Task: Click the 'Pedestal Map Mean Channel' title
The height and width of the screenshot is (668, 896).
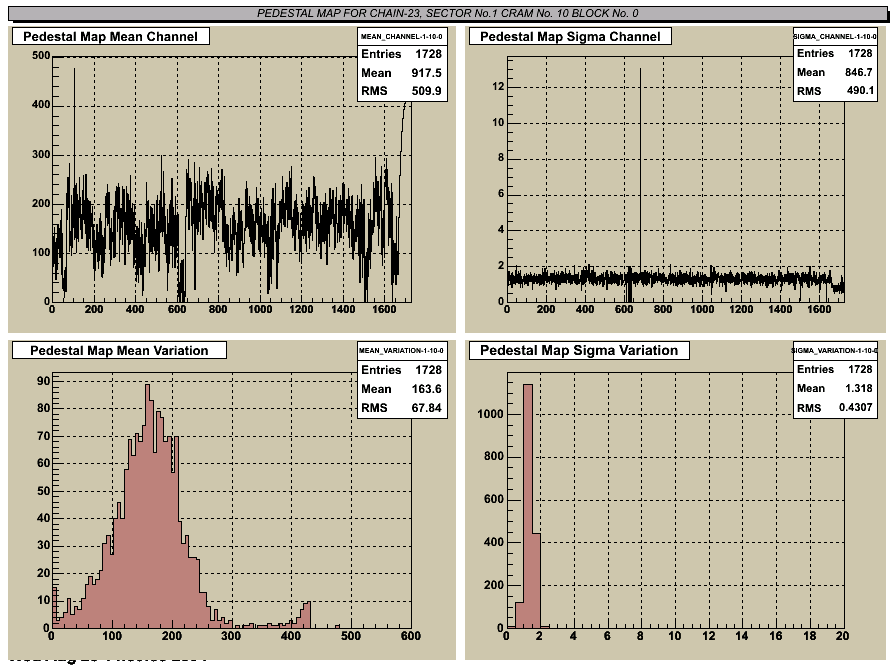Action: [110, 37]
